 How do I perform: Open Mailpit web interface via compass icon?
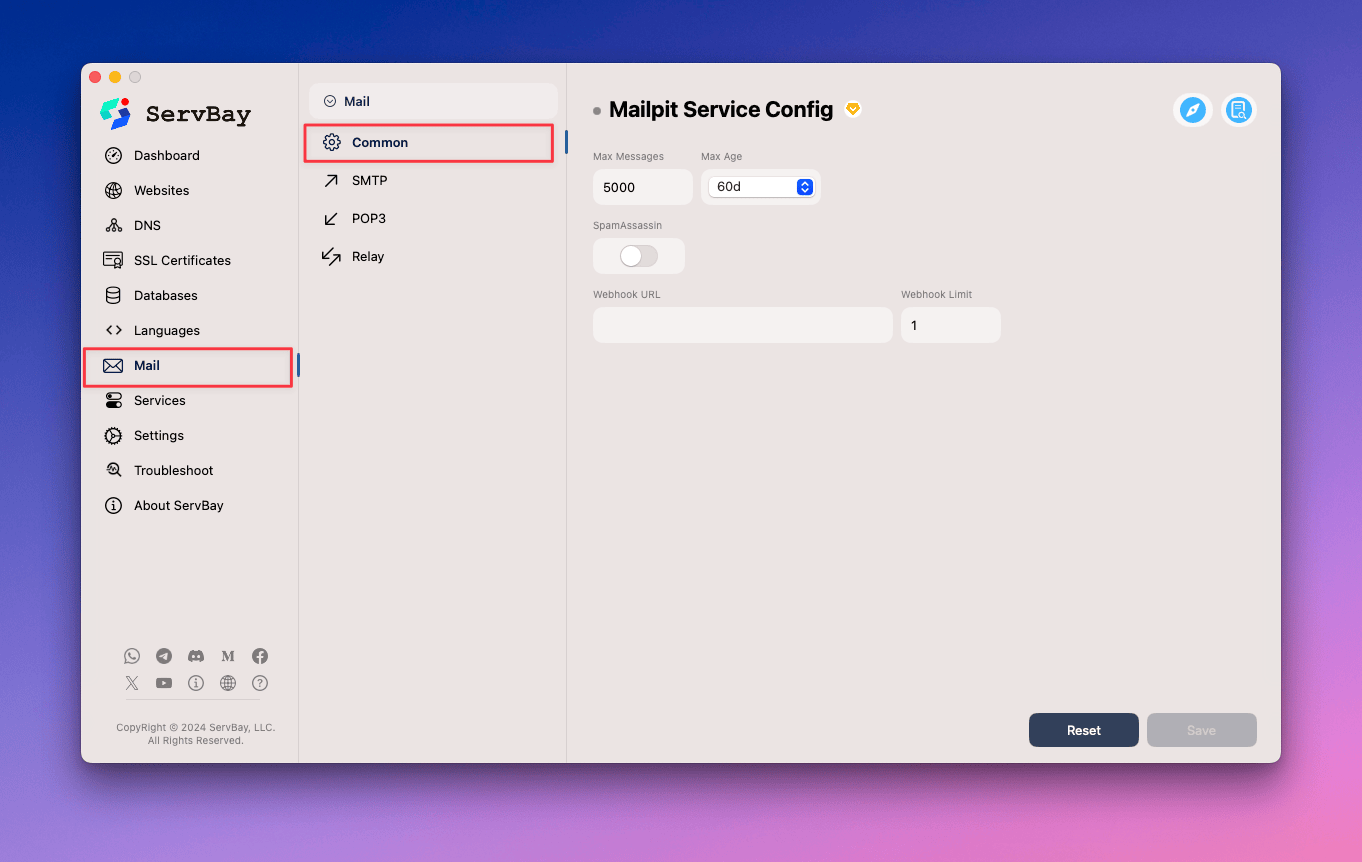tap(1192, 110)
